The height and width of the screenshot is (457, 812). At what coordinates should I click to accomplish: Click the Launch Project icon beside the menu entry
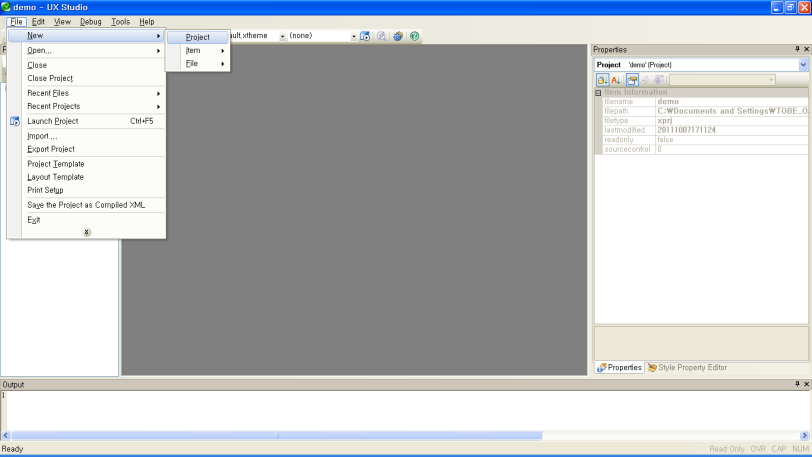14,121
